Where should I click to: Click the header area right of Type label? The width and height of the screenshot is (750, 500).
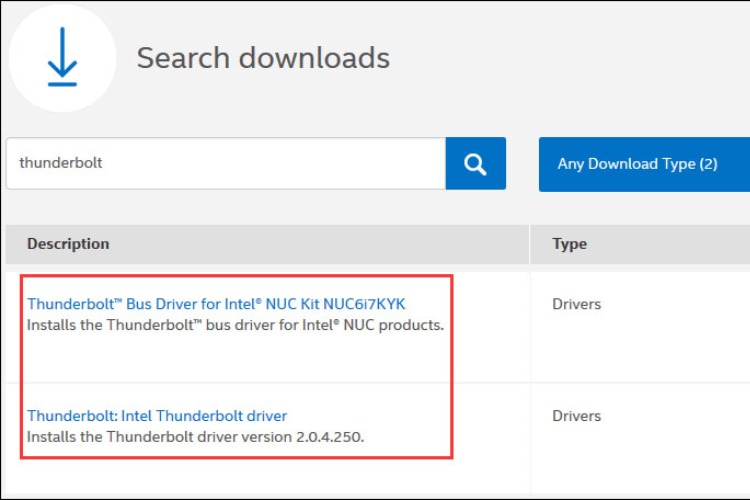(670, 244)
